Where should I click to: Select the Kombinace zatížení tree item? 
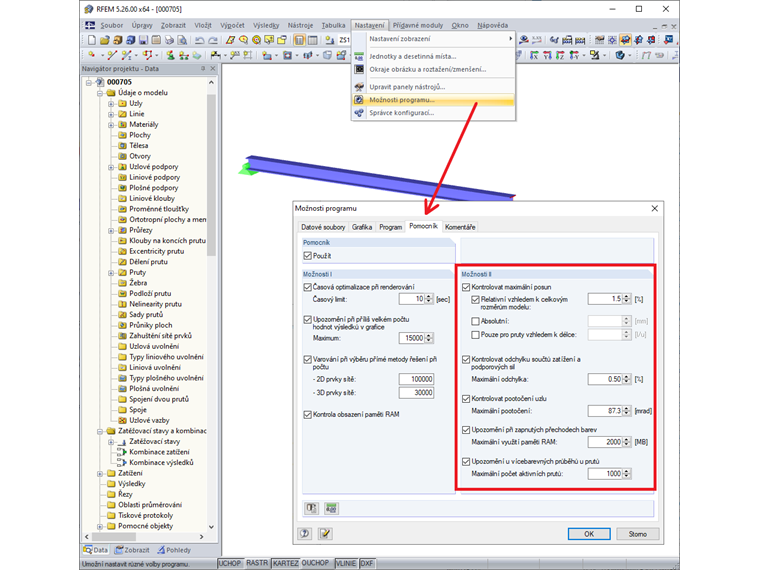159,452
